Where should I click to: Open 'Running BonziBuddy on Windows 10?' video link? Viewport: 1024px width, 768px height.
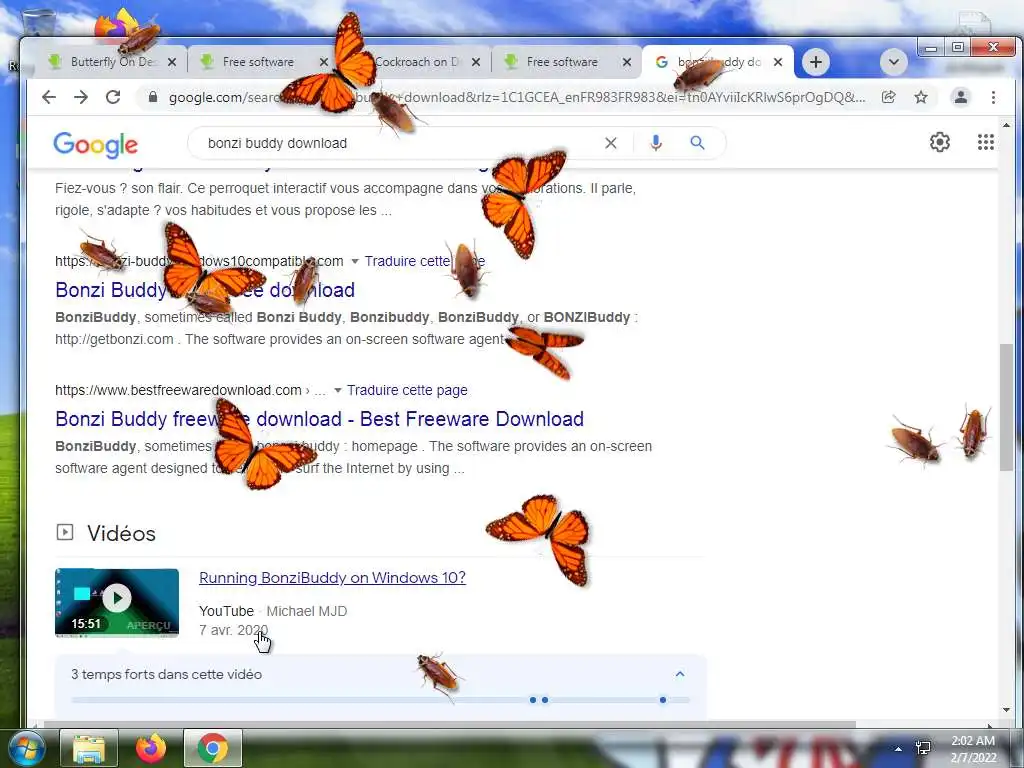(332, 578)
